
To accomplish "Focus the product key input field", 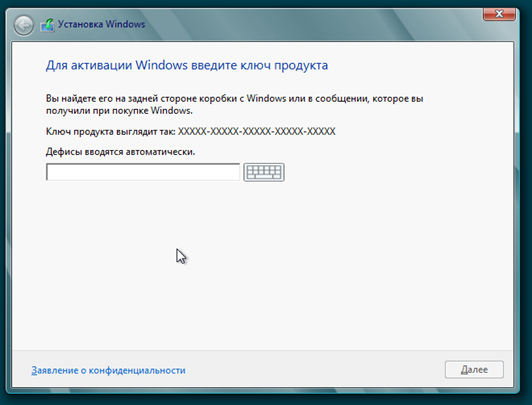I will tap(143, 172).
